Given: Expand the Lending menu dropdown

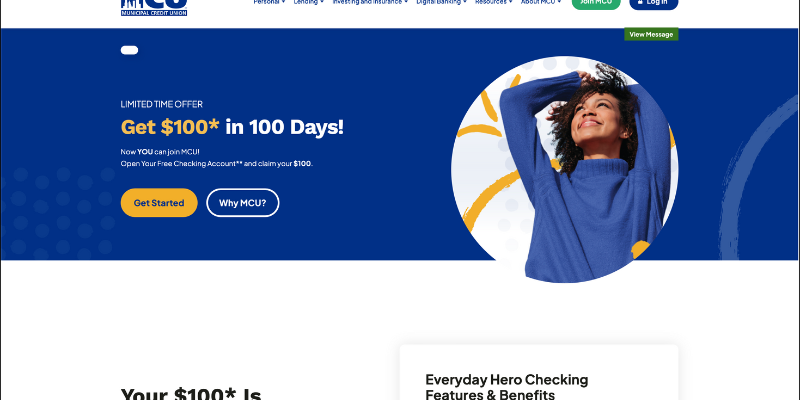Looking at the screenshot, I should [309, 2].
